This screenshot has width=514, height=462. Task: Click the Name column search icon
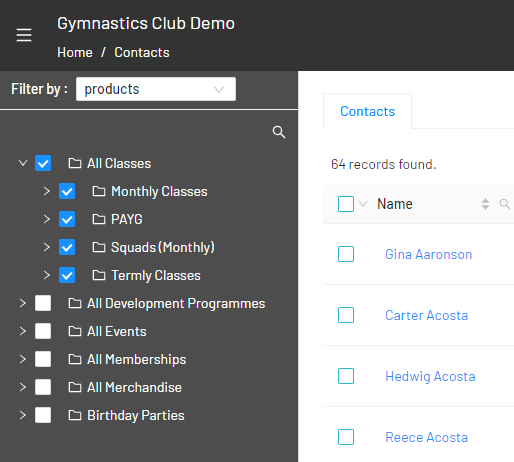(x=505, y=204)
